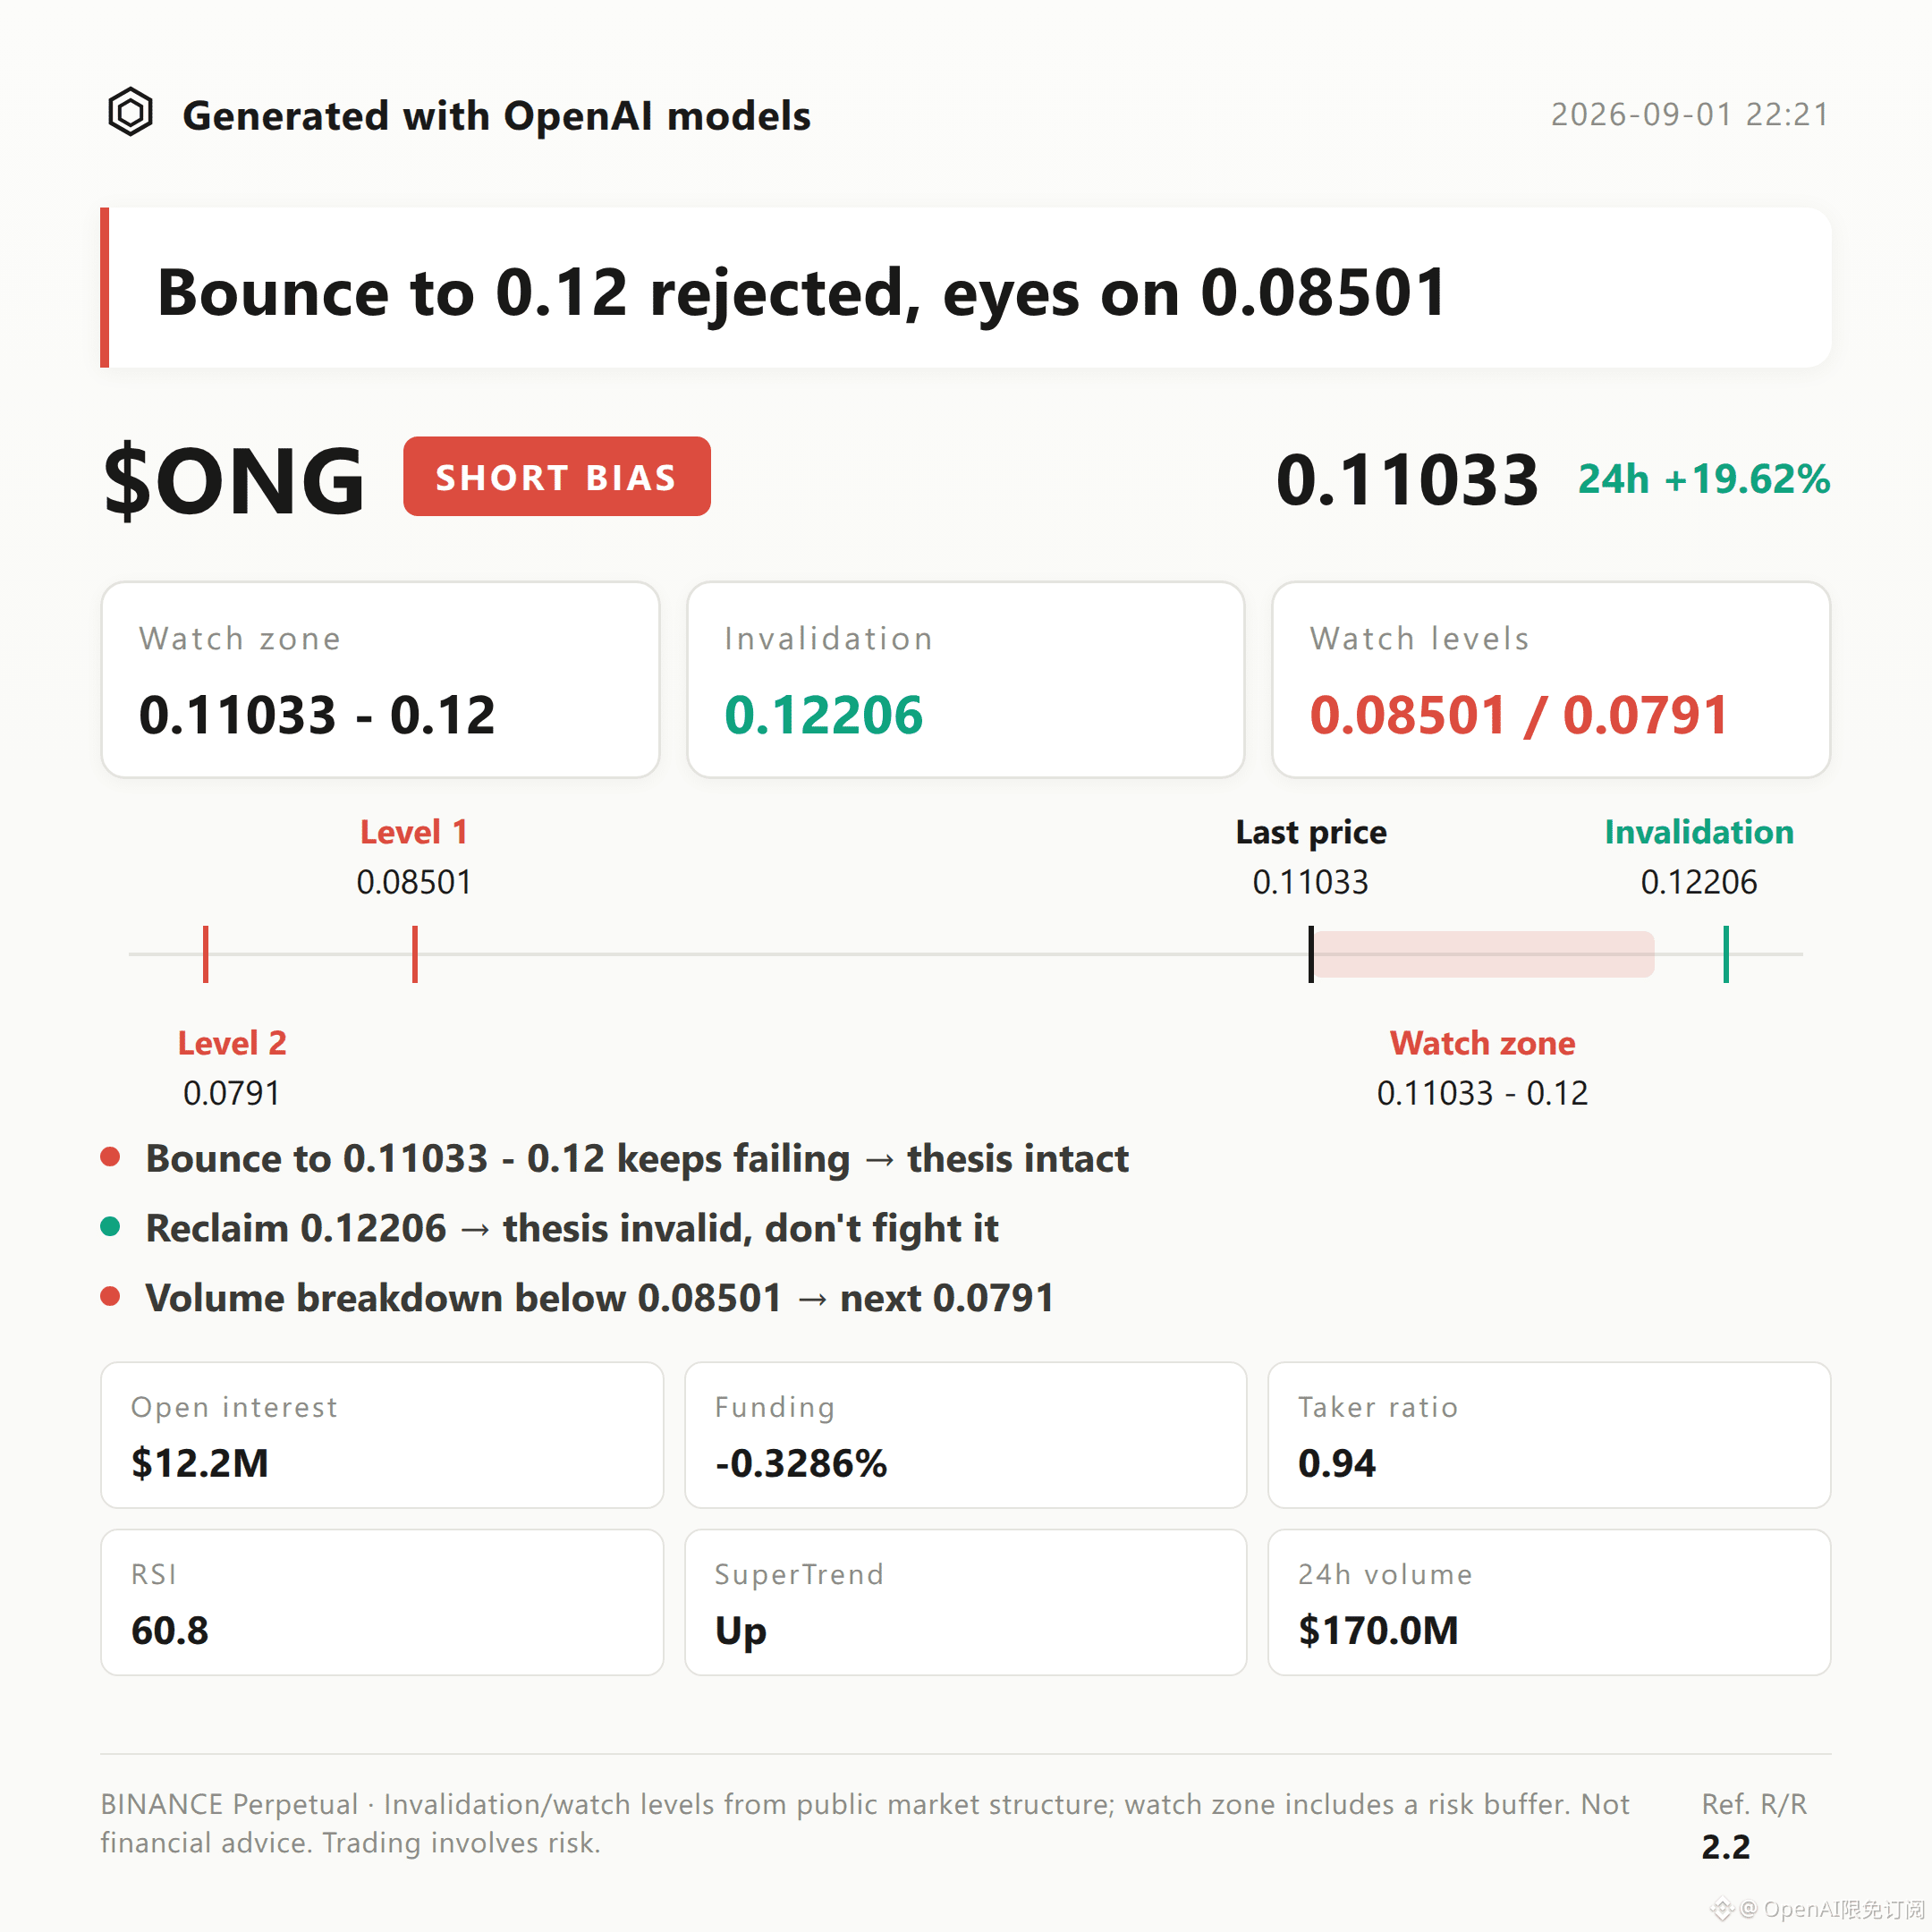The image size is (1932, 1932).
Task: Click the green bullet before Reclaim 0.12206
Action: 111,1227
